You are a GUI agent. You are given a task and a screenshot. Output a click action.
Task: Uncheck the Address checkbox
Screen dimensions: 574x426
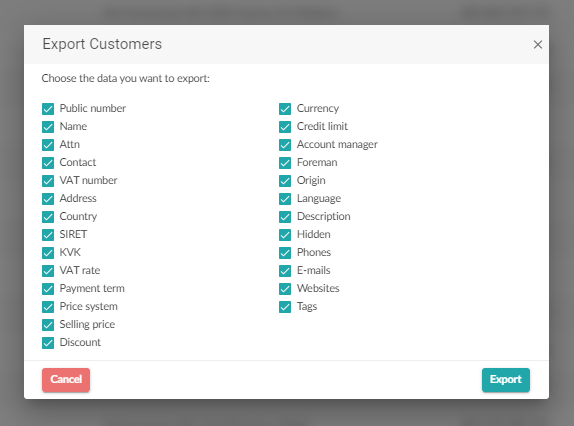coord(48,199)
